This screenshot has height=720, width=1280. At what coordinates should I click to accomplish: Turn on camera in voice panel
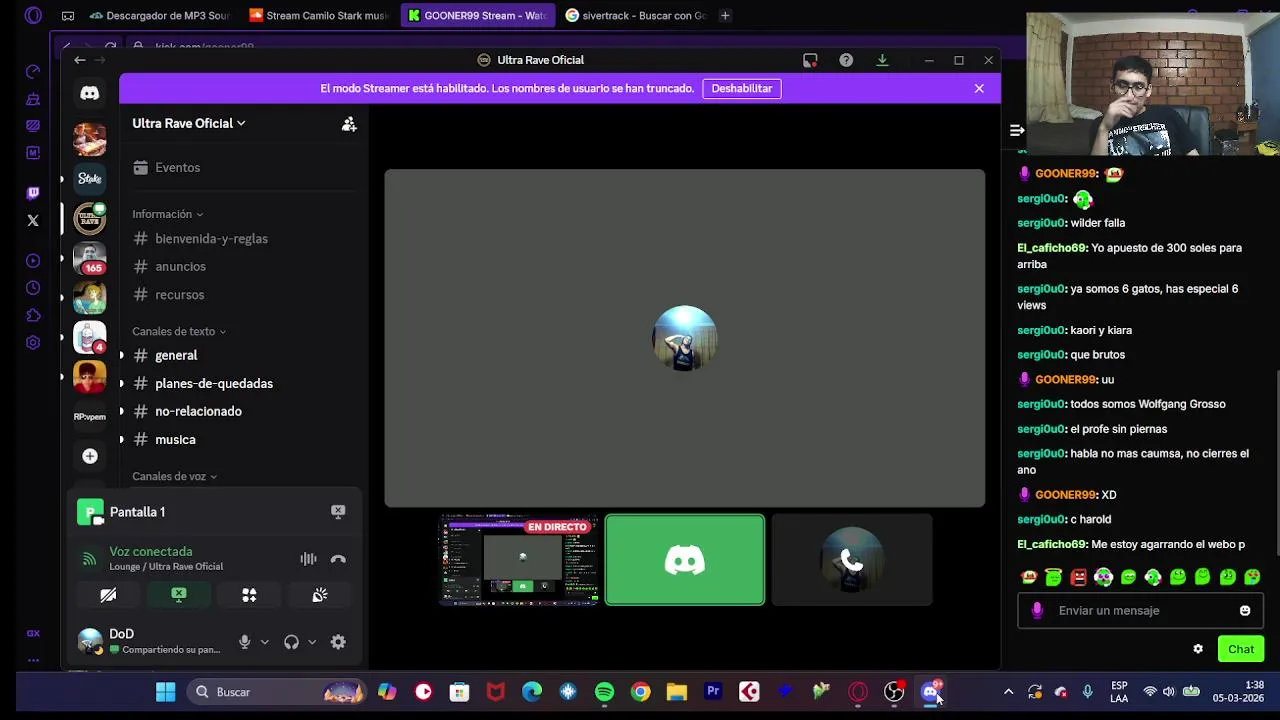click(108, 595)
